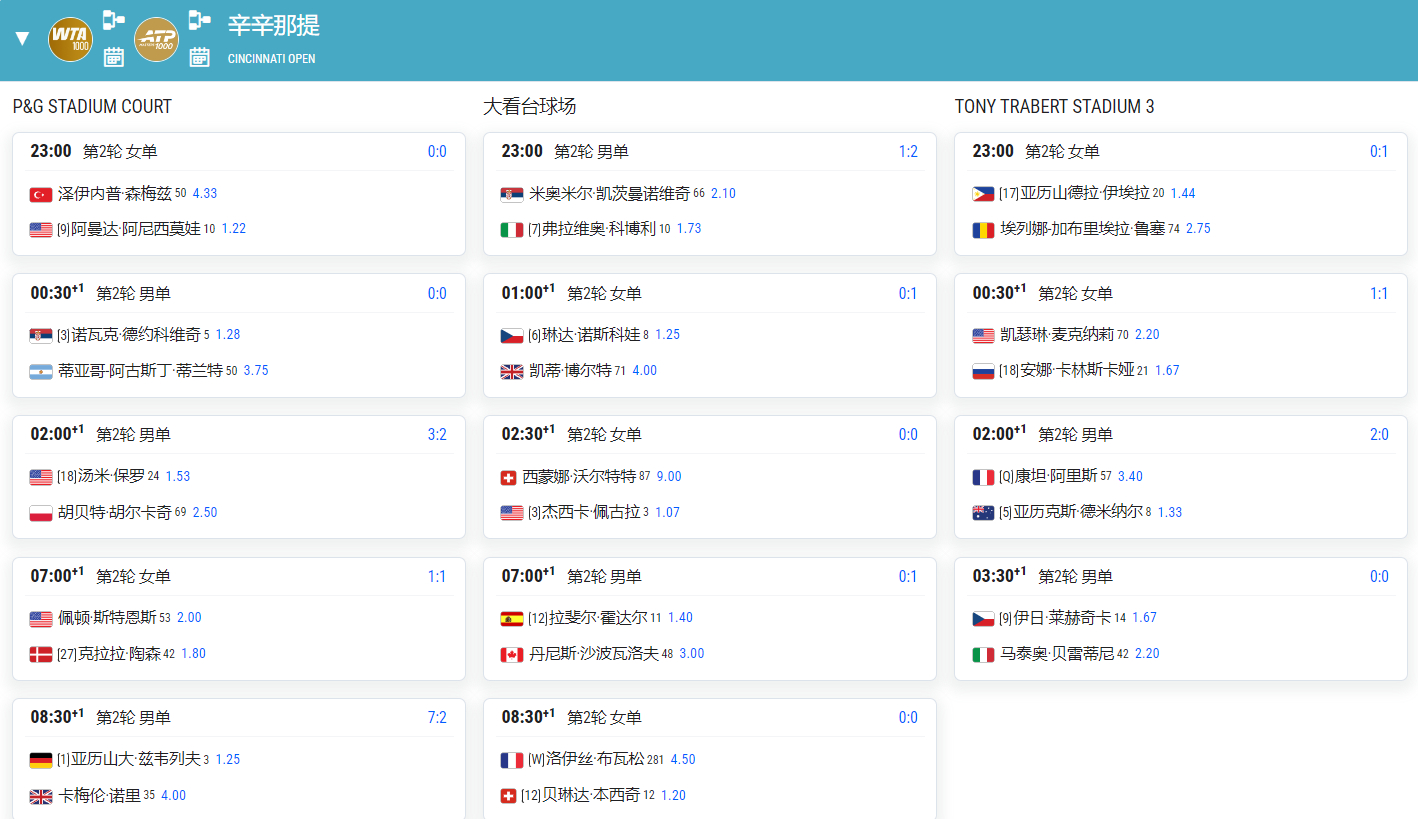Select odds 3.75 for 蒂亚哥·阿古斯丁·蒂兰特
The image size is (1418, 819).
pyautogui.click(x=256, y=371)
